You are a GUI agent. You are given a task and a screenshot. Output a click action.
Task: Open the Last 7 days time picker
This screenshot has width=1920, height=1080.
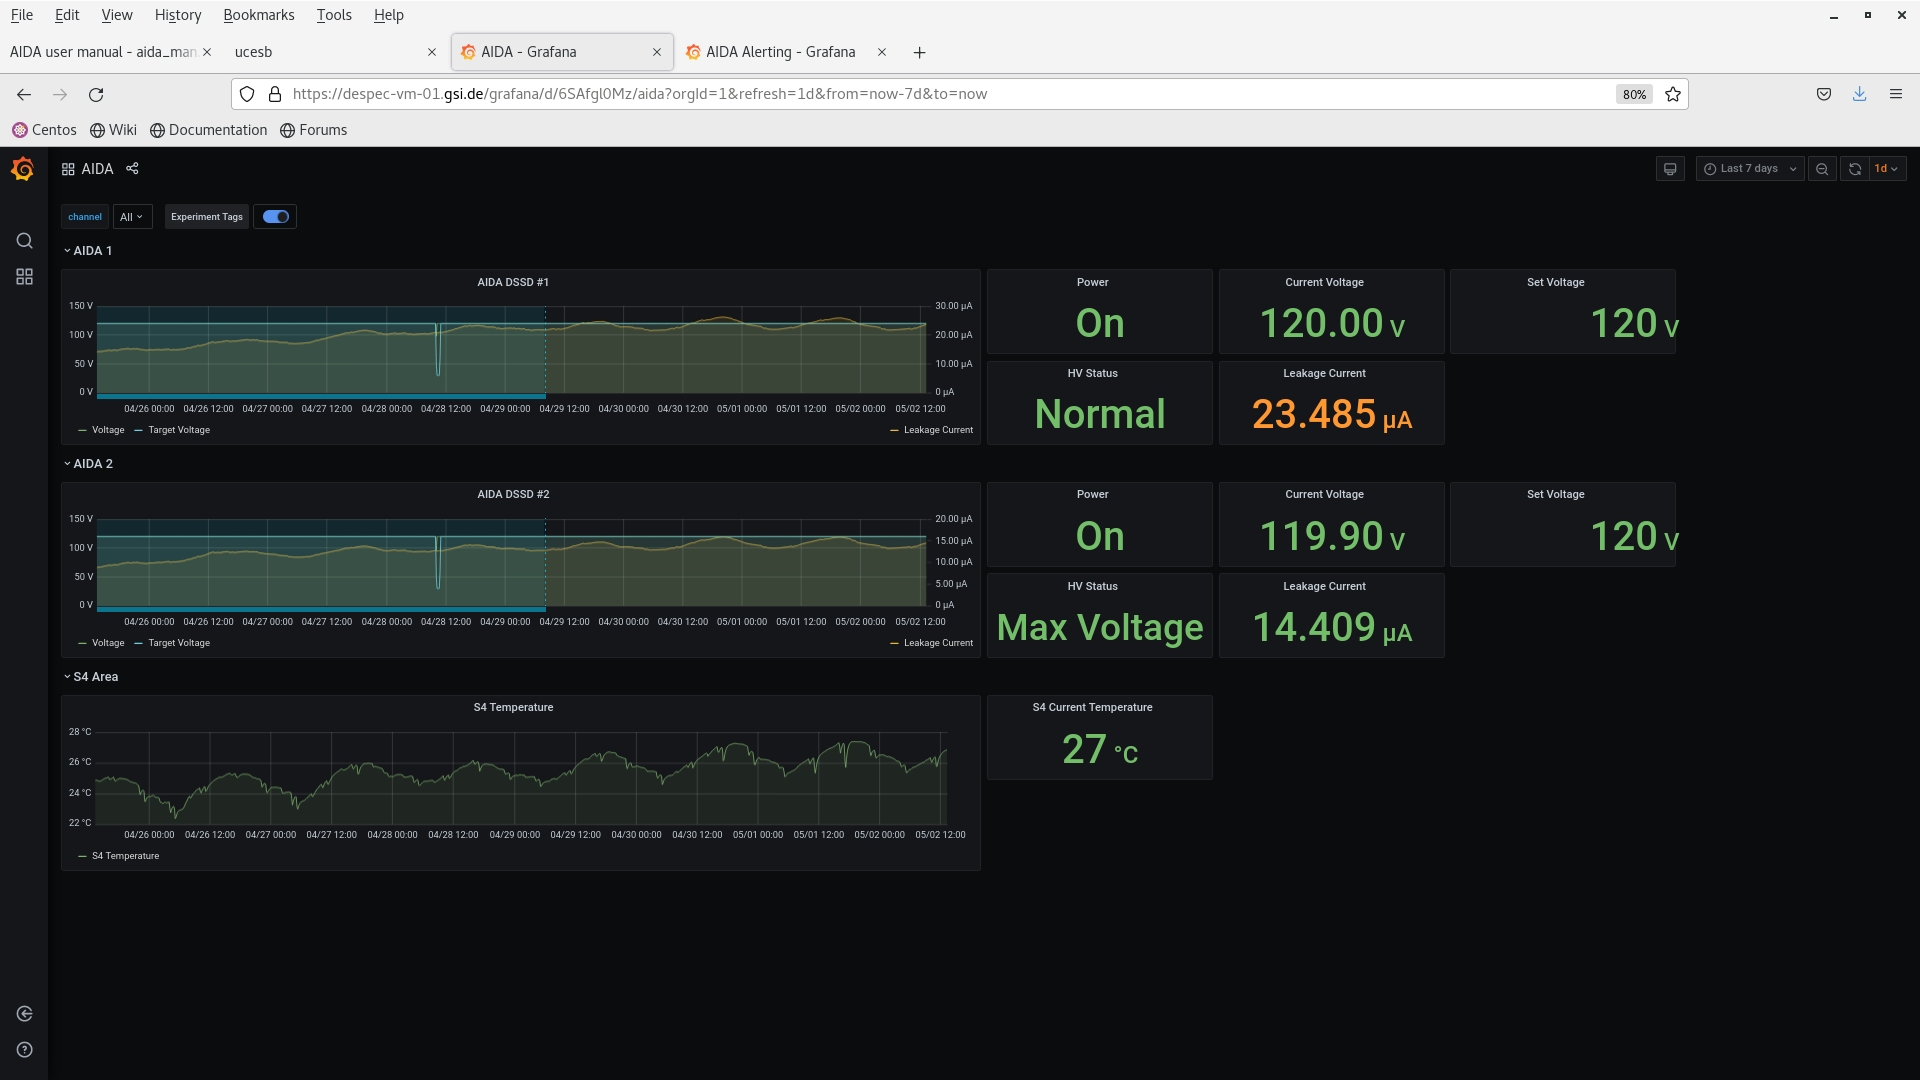pos(1750,169)
